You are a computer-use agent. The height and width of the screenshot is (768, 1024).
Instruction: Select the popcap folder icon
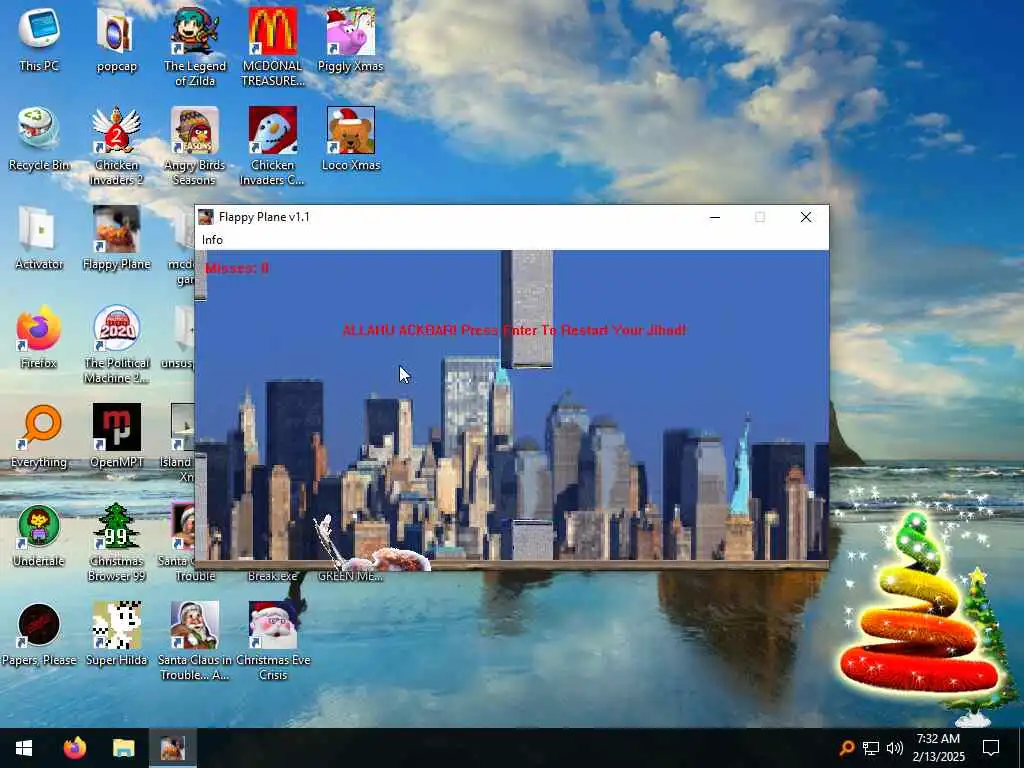click(116, 39)
